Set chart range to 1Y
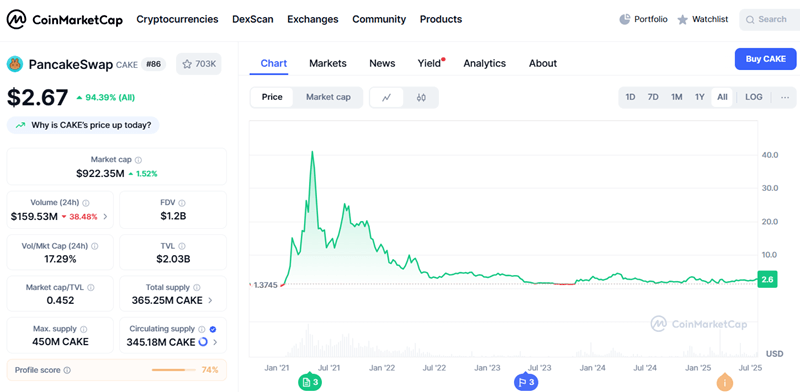800x392 pixels. [699, 97]
